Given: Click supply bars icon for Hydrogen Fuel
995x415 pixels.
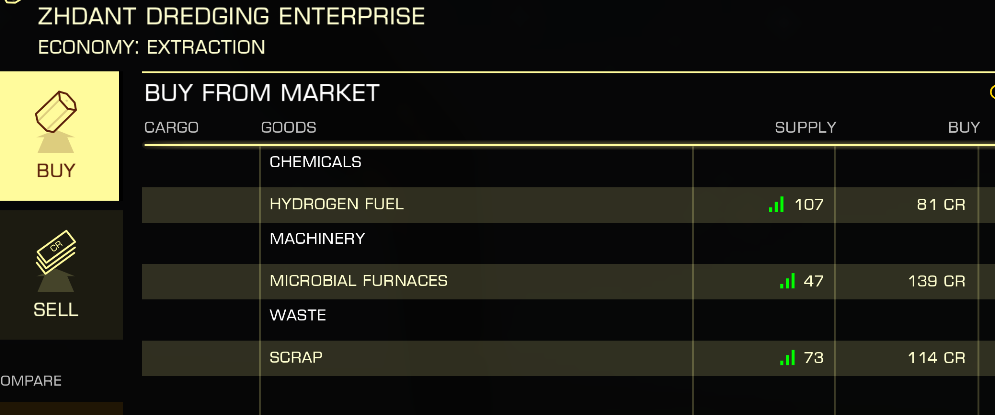Looking at the screenshot, I should click(776, 204).
